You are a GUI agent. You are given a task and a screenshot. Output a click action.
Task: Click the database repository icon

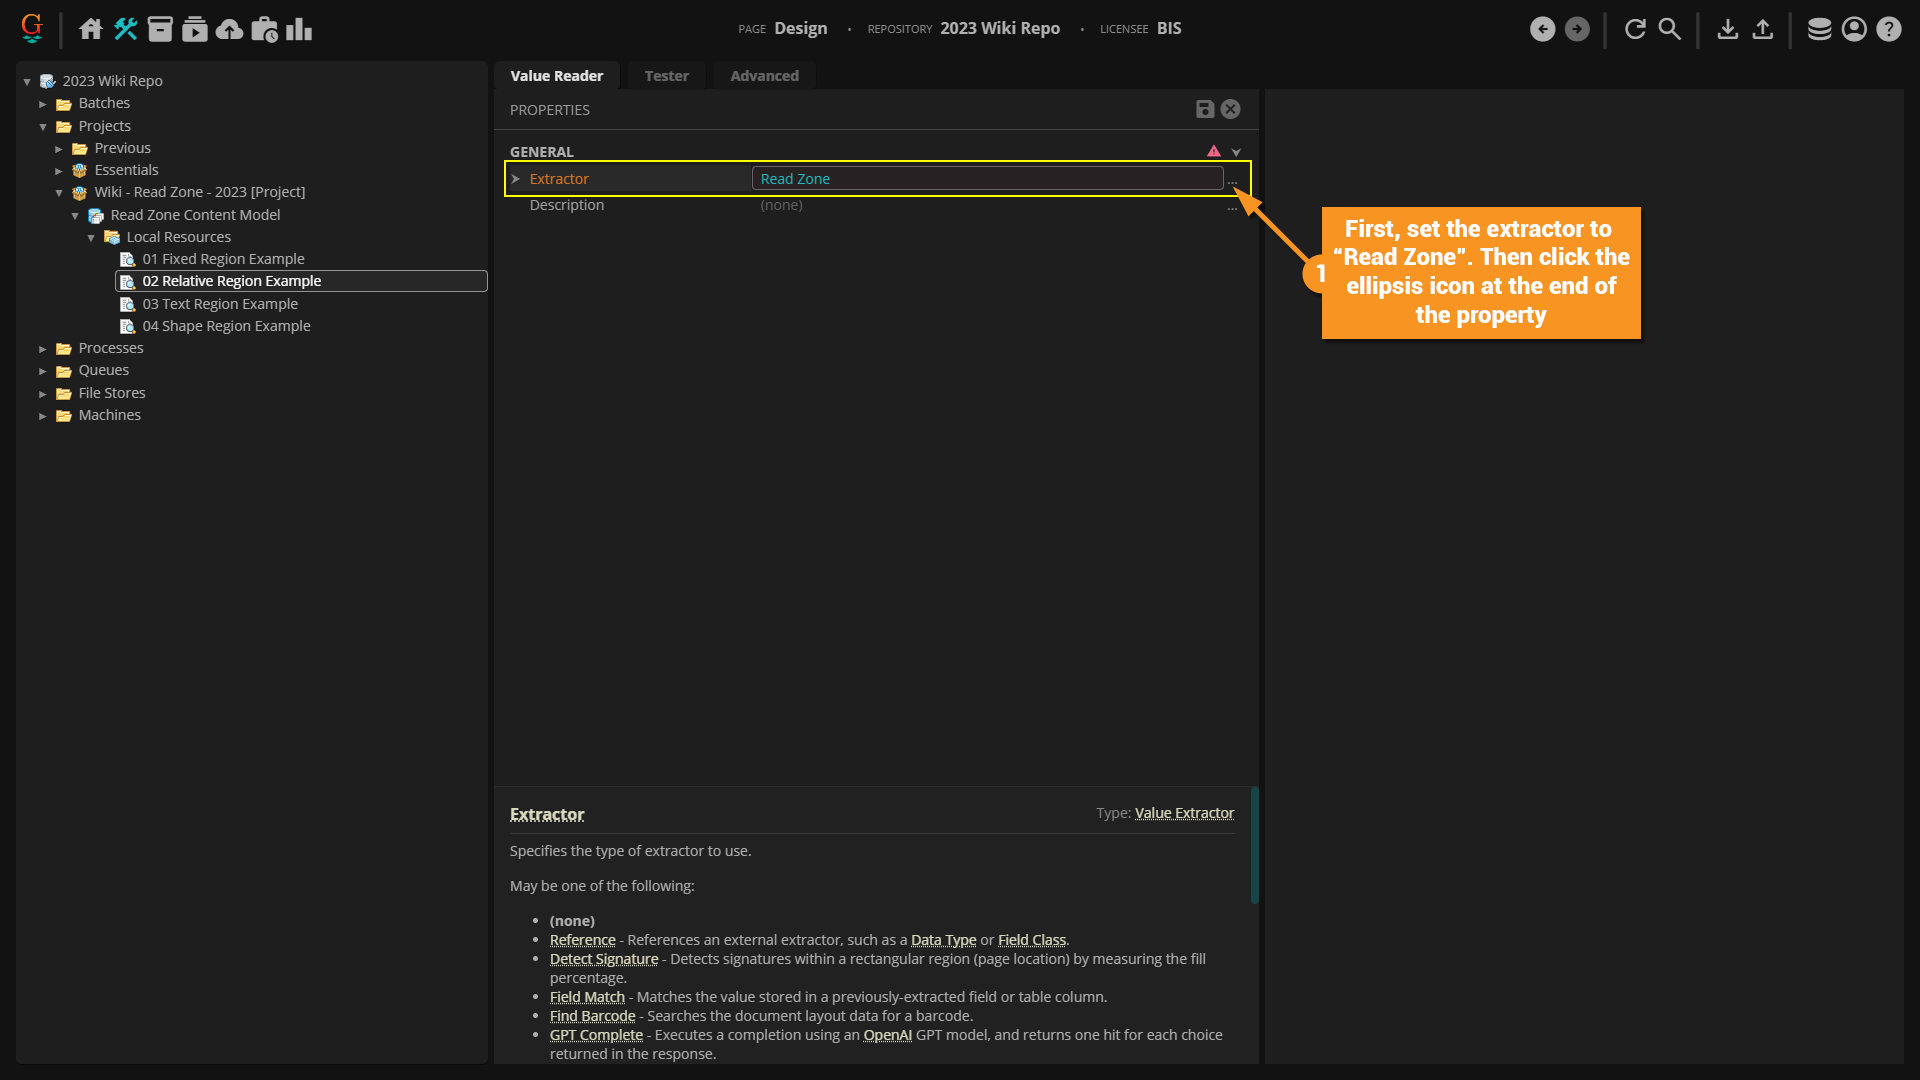tap(1819, 29)
